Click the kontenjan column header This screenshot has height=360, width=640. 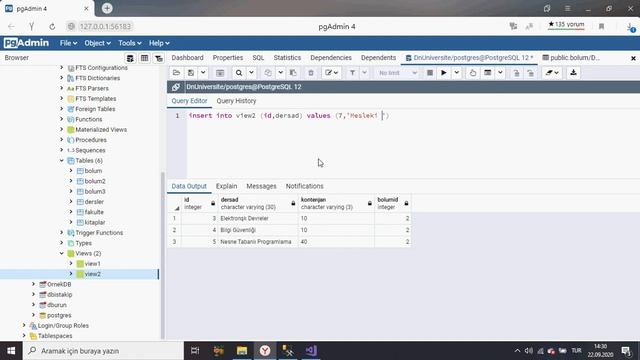coord(336,203)
